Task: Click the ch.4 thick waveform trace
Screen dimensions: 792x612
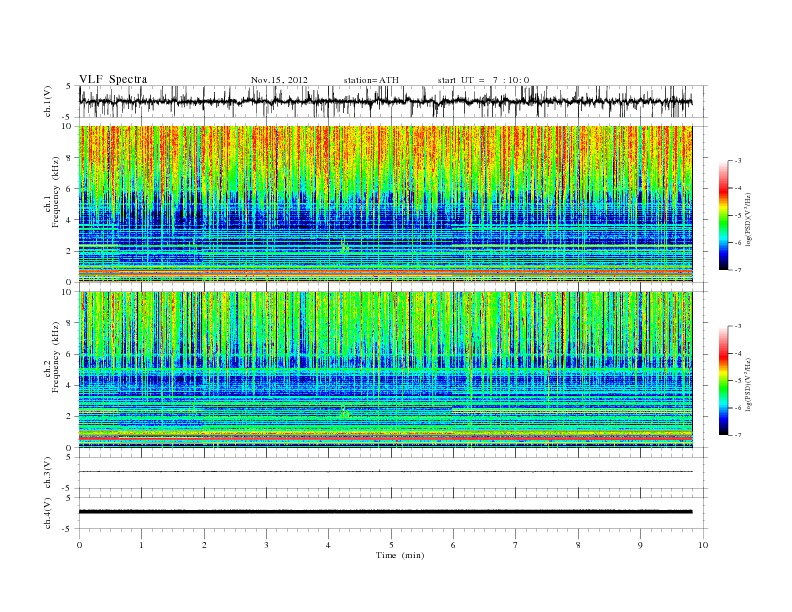Action: coord(385,512)
